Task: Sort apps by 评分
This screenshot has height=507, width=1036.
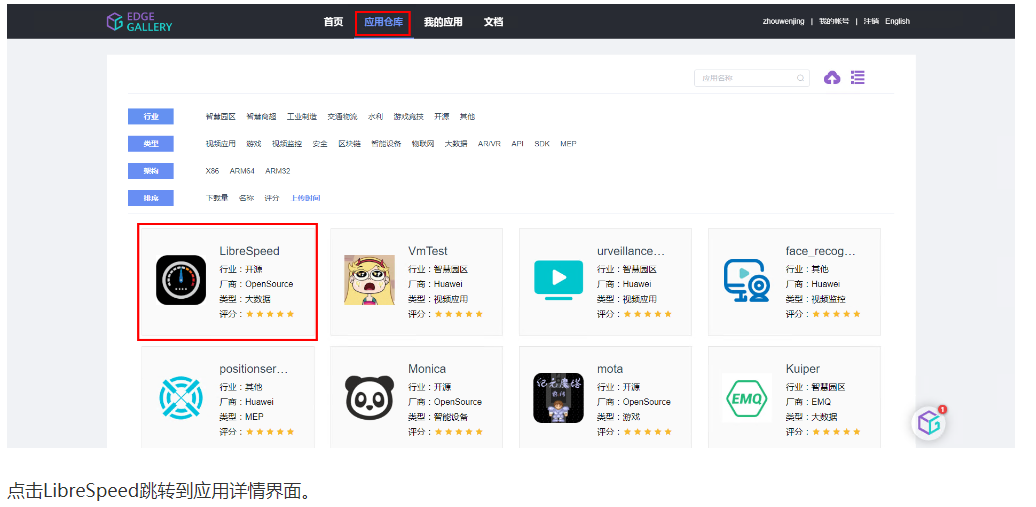Action: pos(272,198)
